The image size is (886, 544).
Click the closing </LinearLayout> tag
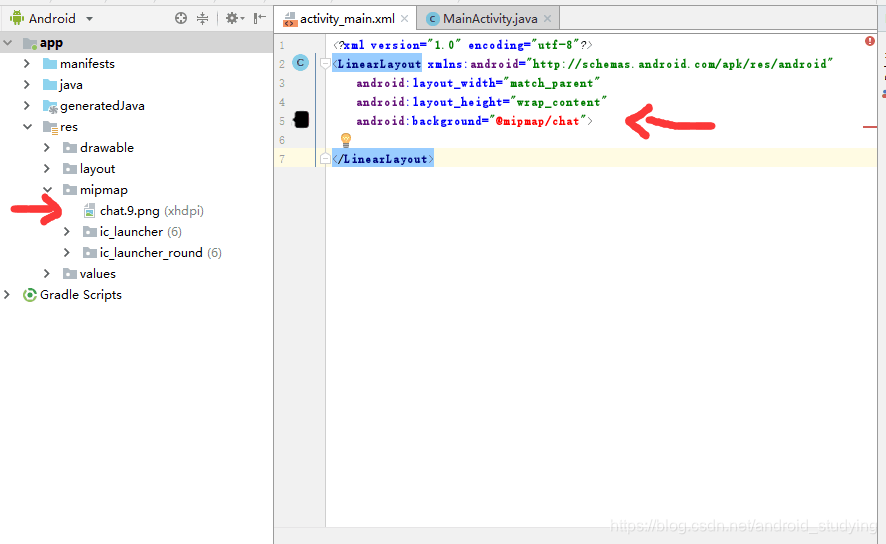pyautogui.click(x=383, y=159)
